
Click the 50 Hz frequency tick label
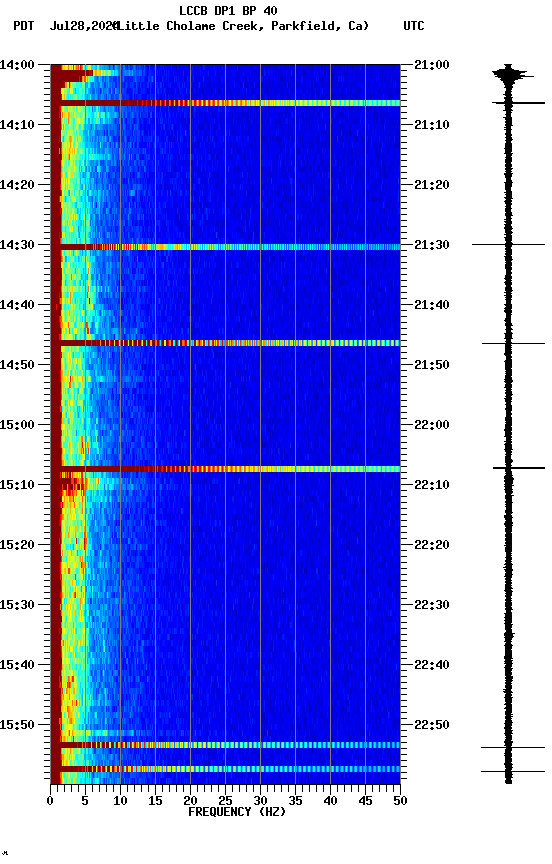(401, 801)
